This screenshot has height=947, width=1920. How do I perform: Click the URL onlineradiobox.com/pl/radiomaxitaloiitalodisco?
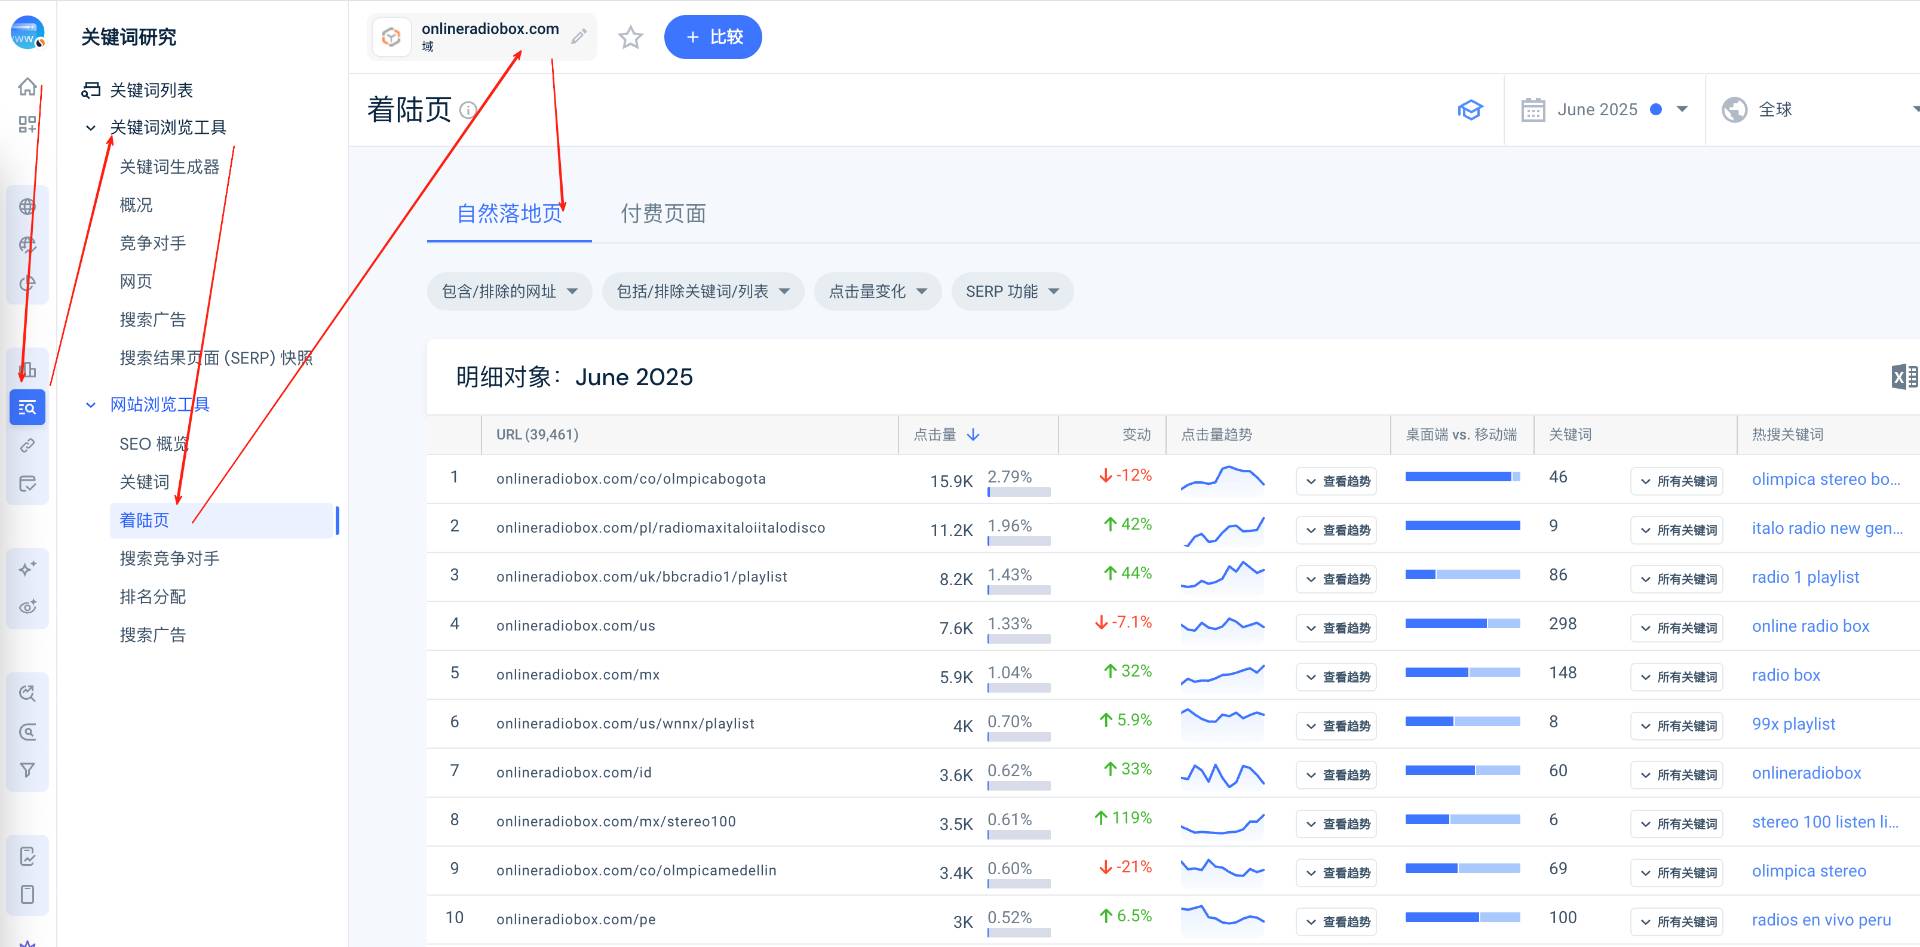tap(660, 528)
